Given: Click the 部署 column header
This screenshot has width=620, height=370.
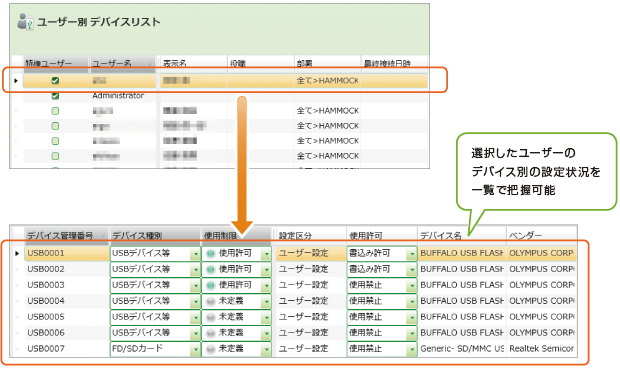Looking at the screenshot, I should pos(327,63).
